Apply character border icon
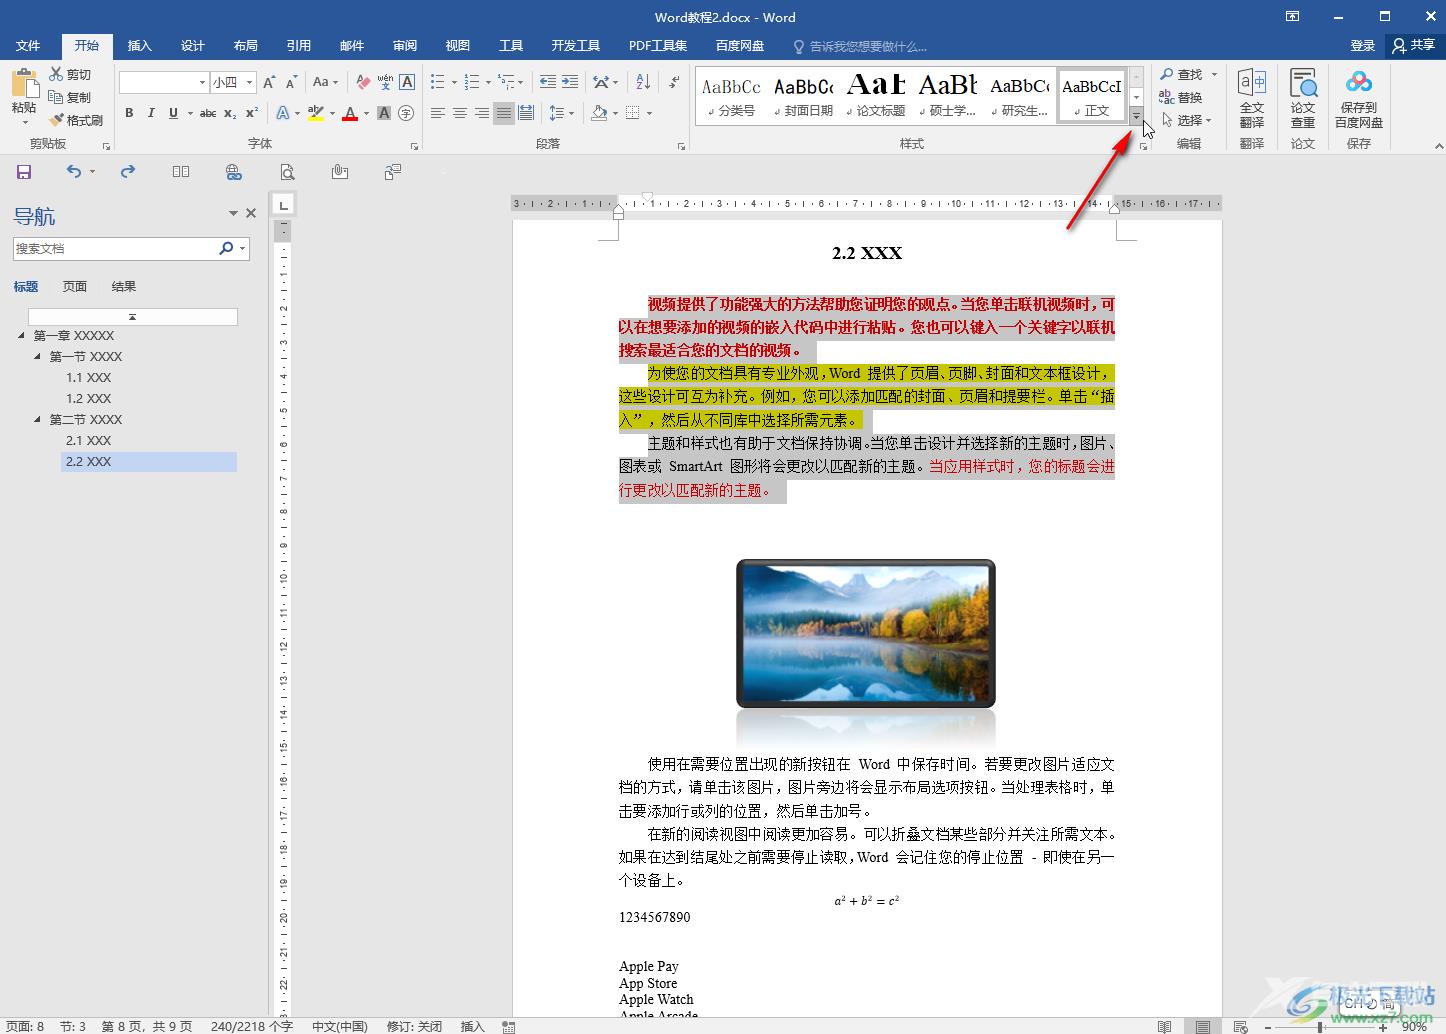Image resolution: width=1446 pixels, height=1034 pixels. (407, 82)
